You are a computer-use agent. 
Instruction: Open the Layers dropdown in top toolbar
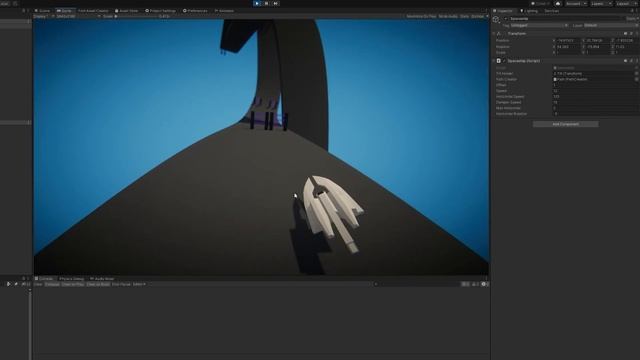pos(601,4)
